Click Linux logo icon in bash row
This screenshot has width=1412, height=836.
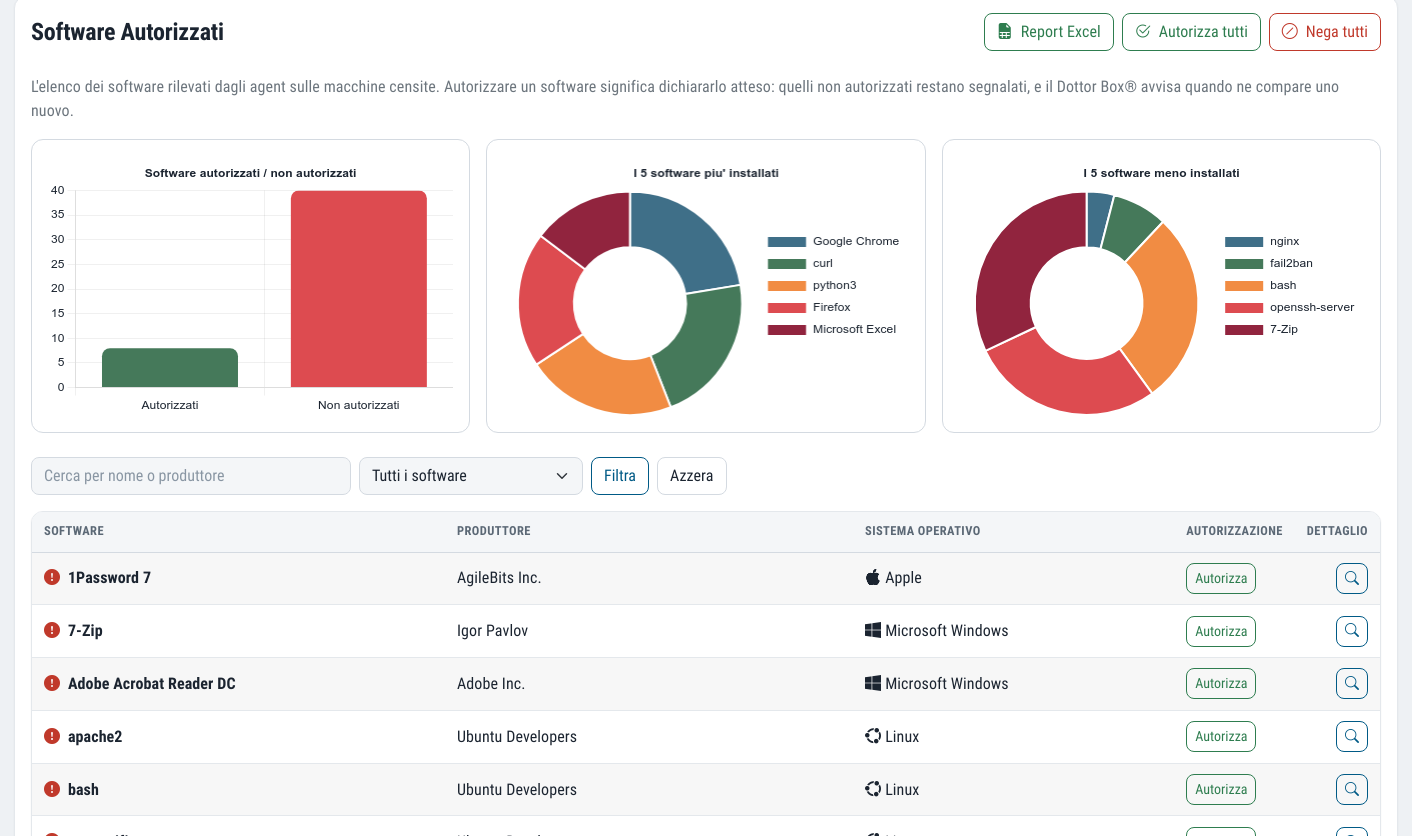tap(873, 790)
